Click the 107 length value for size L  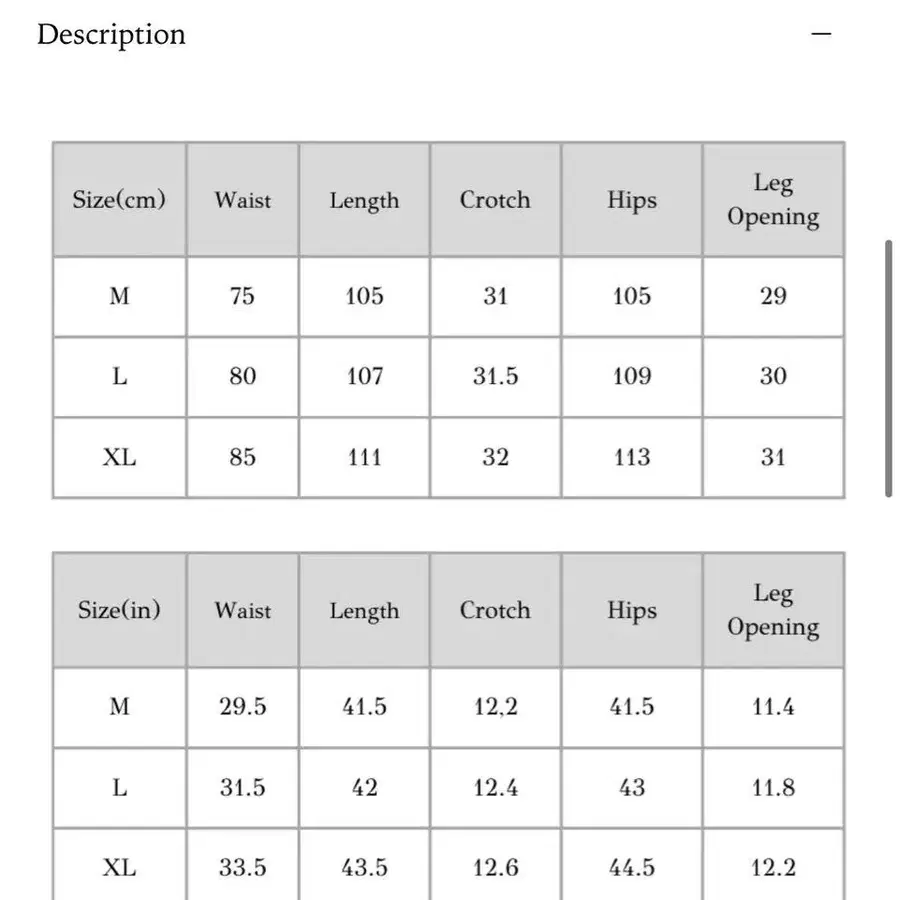pos(364,377)
